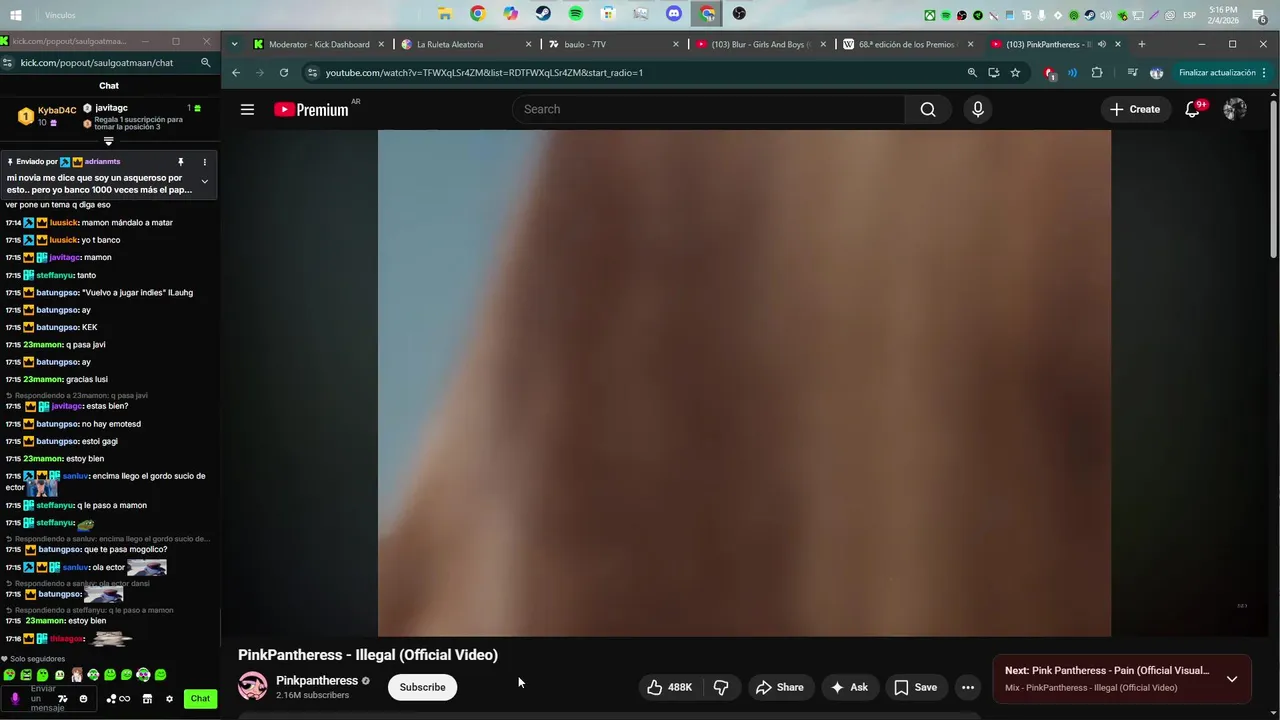This screenshot has width=1280, height=720.
Task: Click the system clock showing 5:16 PM
Action: pos(1224,15)
